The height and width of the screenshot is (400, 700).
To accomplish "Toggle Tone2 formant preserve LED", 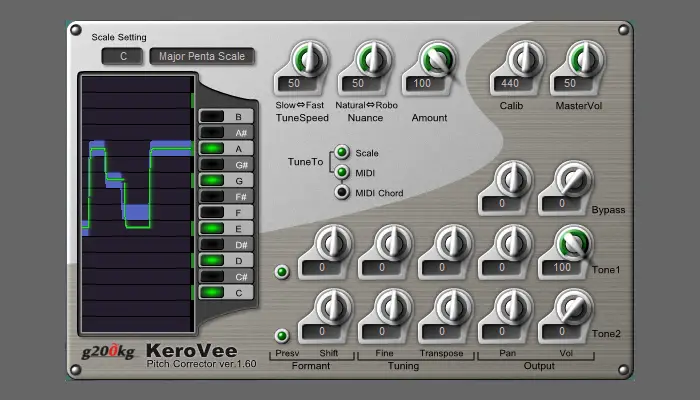I will click(283, 335).
